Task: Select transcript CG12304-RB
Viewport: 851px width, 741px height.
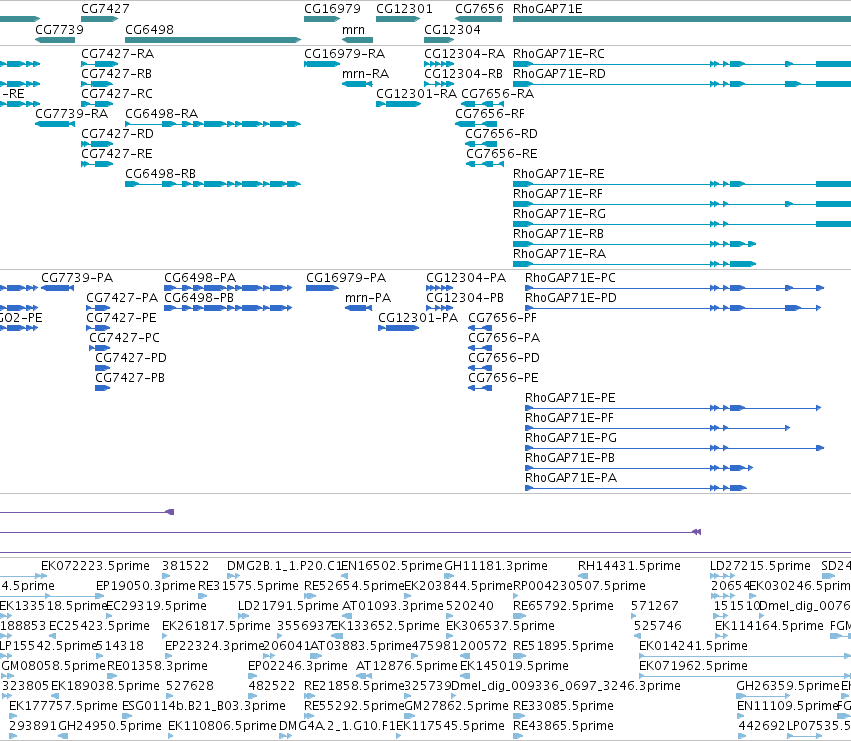Action: pyautogui.click(x=439, y=84)
